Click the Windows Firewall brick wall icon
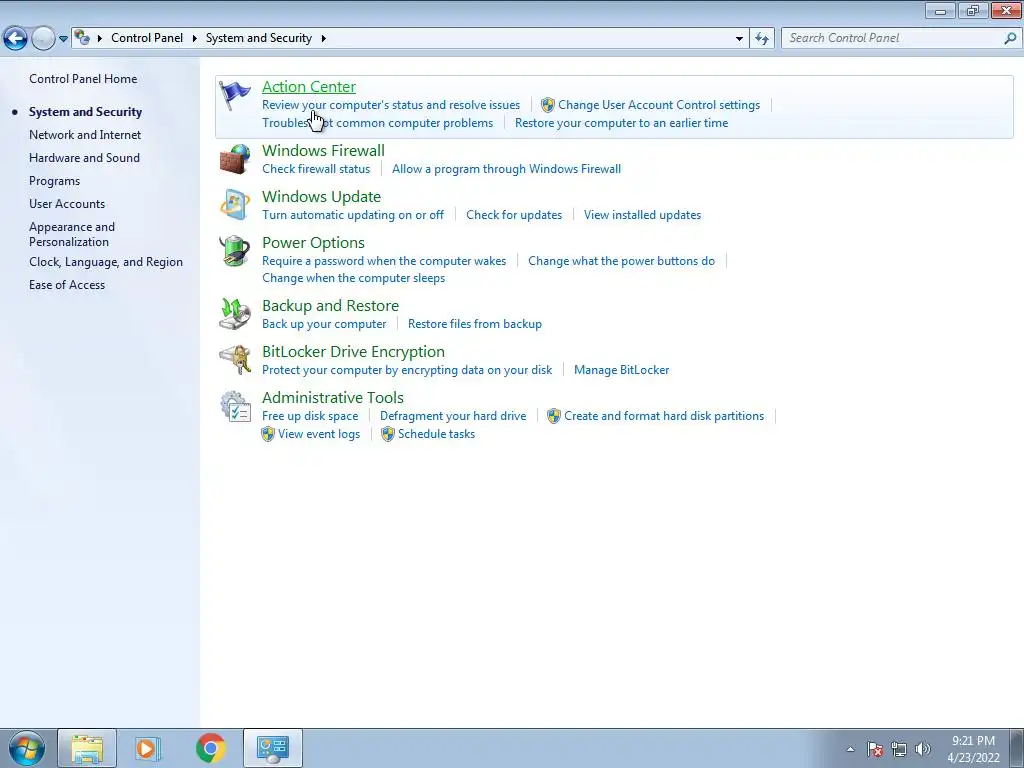The image size is (1024, 768). pos(234,159)
